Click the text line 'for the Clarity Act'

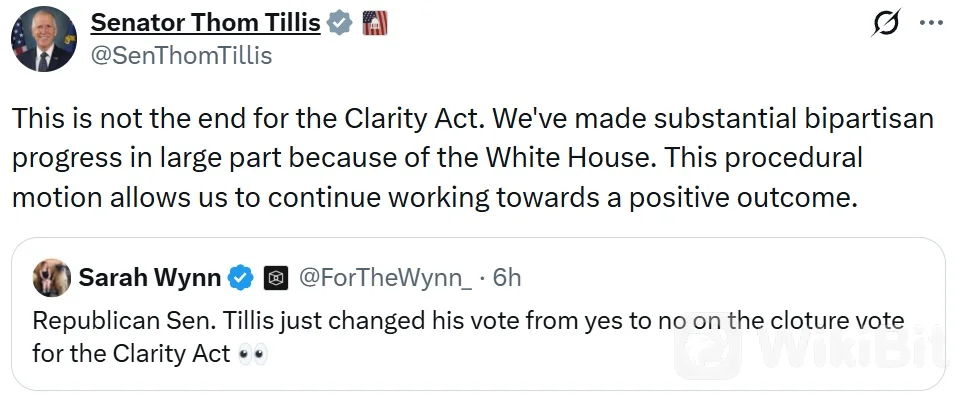tap(131, 354)
